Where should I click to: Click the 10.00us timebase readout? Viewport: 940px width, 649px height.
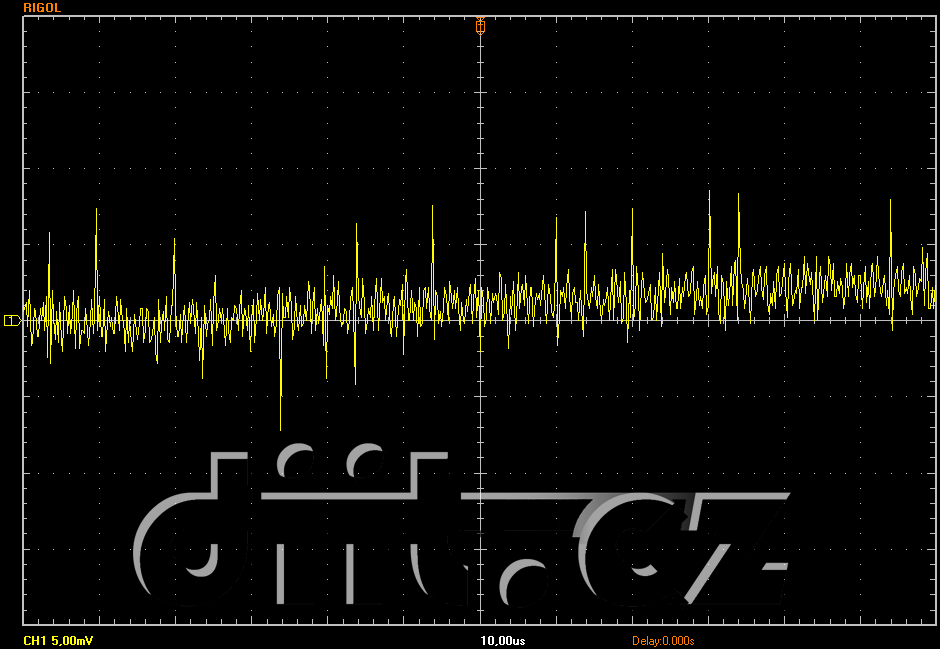pyautogui.click(x=503, y=641)
